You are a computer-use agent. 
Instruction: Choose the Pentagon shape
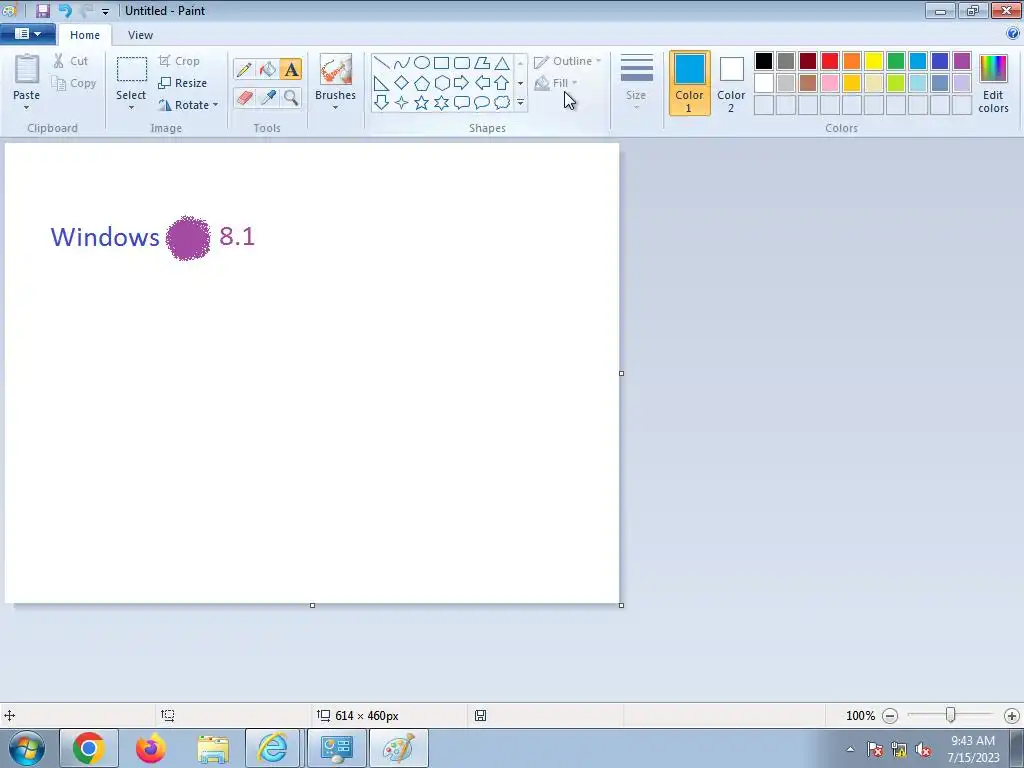pyautogui.click(x=422, y=83)
